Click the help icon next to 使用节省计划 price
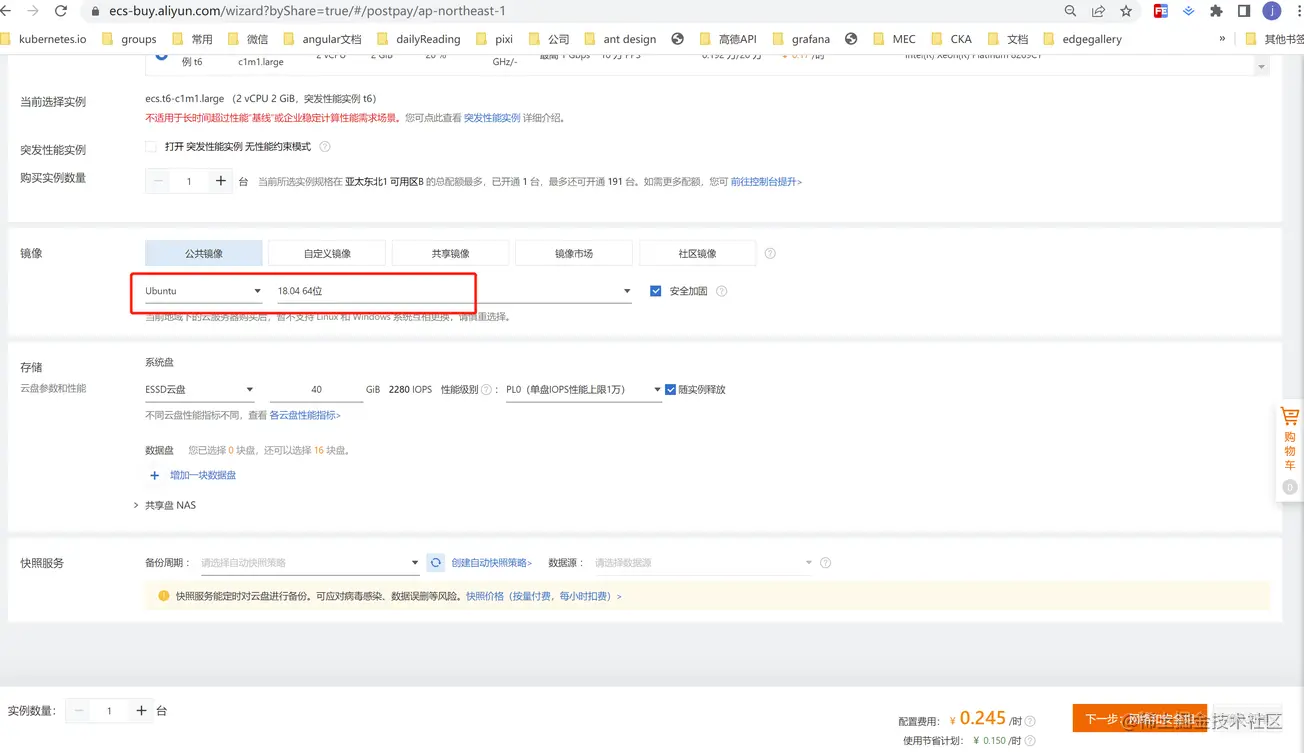 (x=1030, y=741)
